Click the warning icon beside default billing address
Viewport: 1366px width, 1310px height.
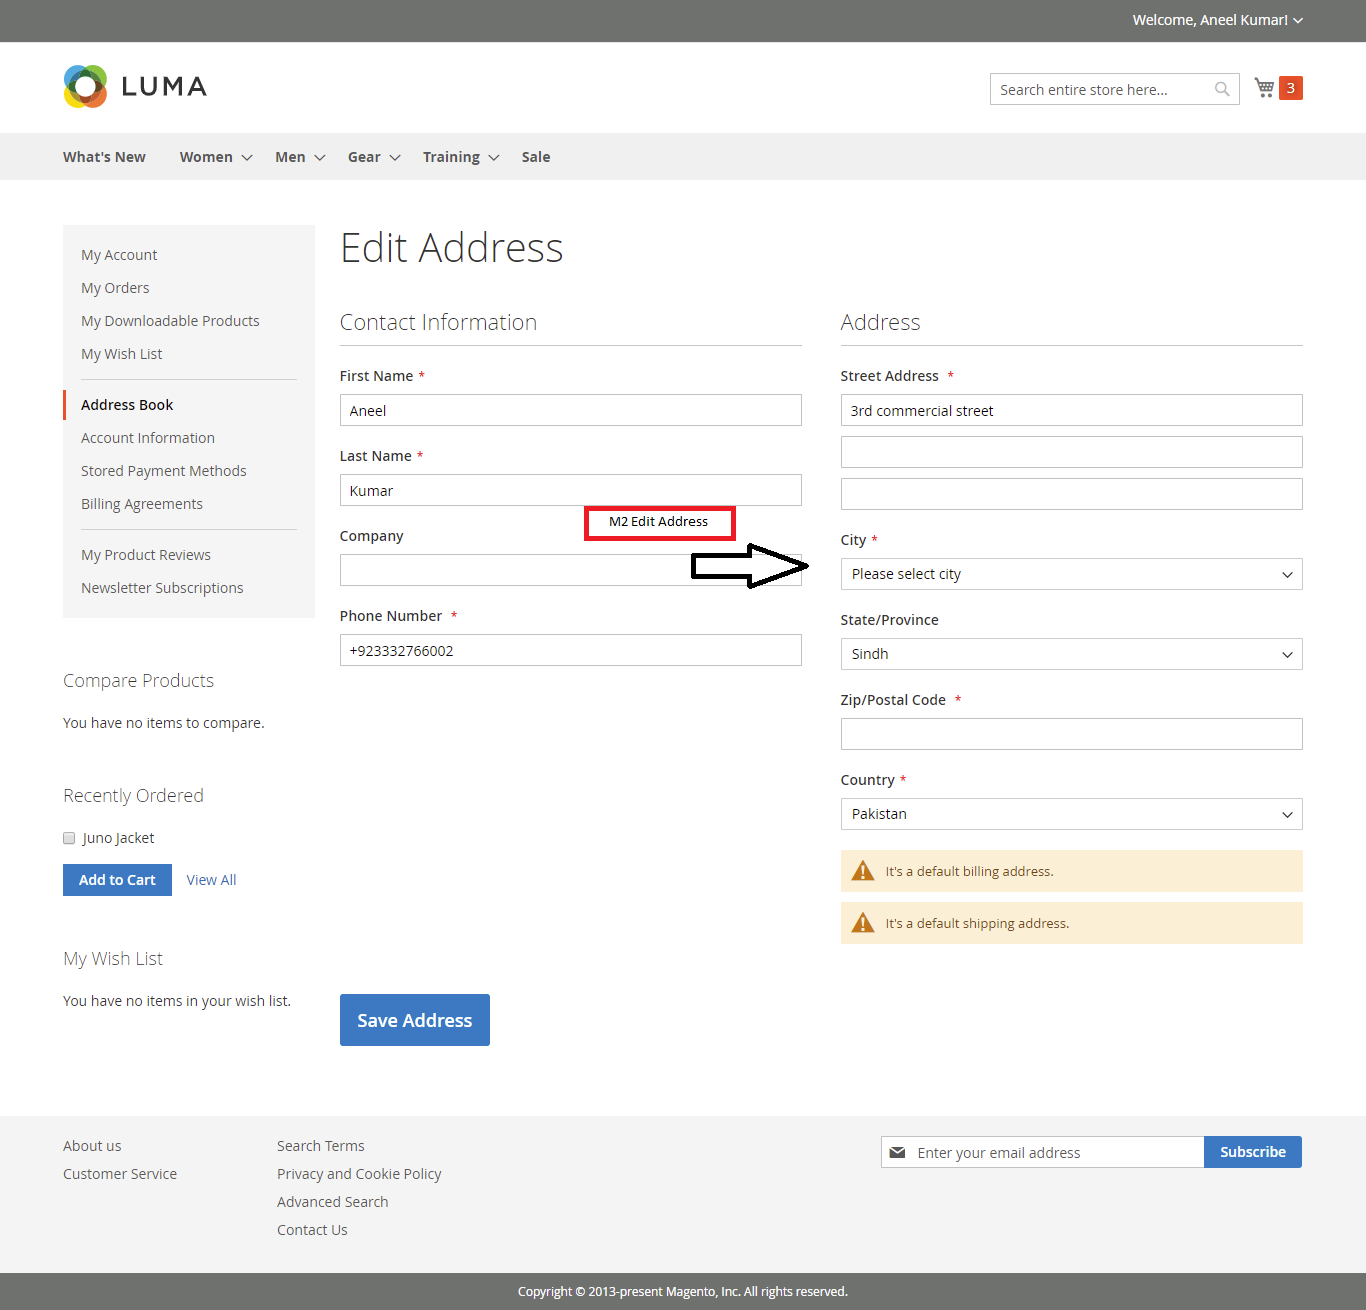[862, 871]
